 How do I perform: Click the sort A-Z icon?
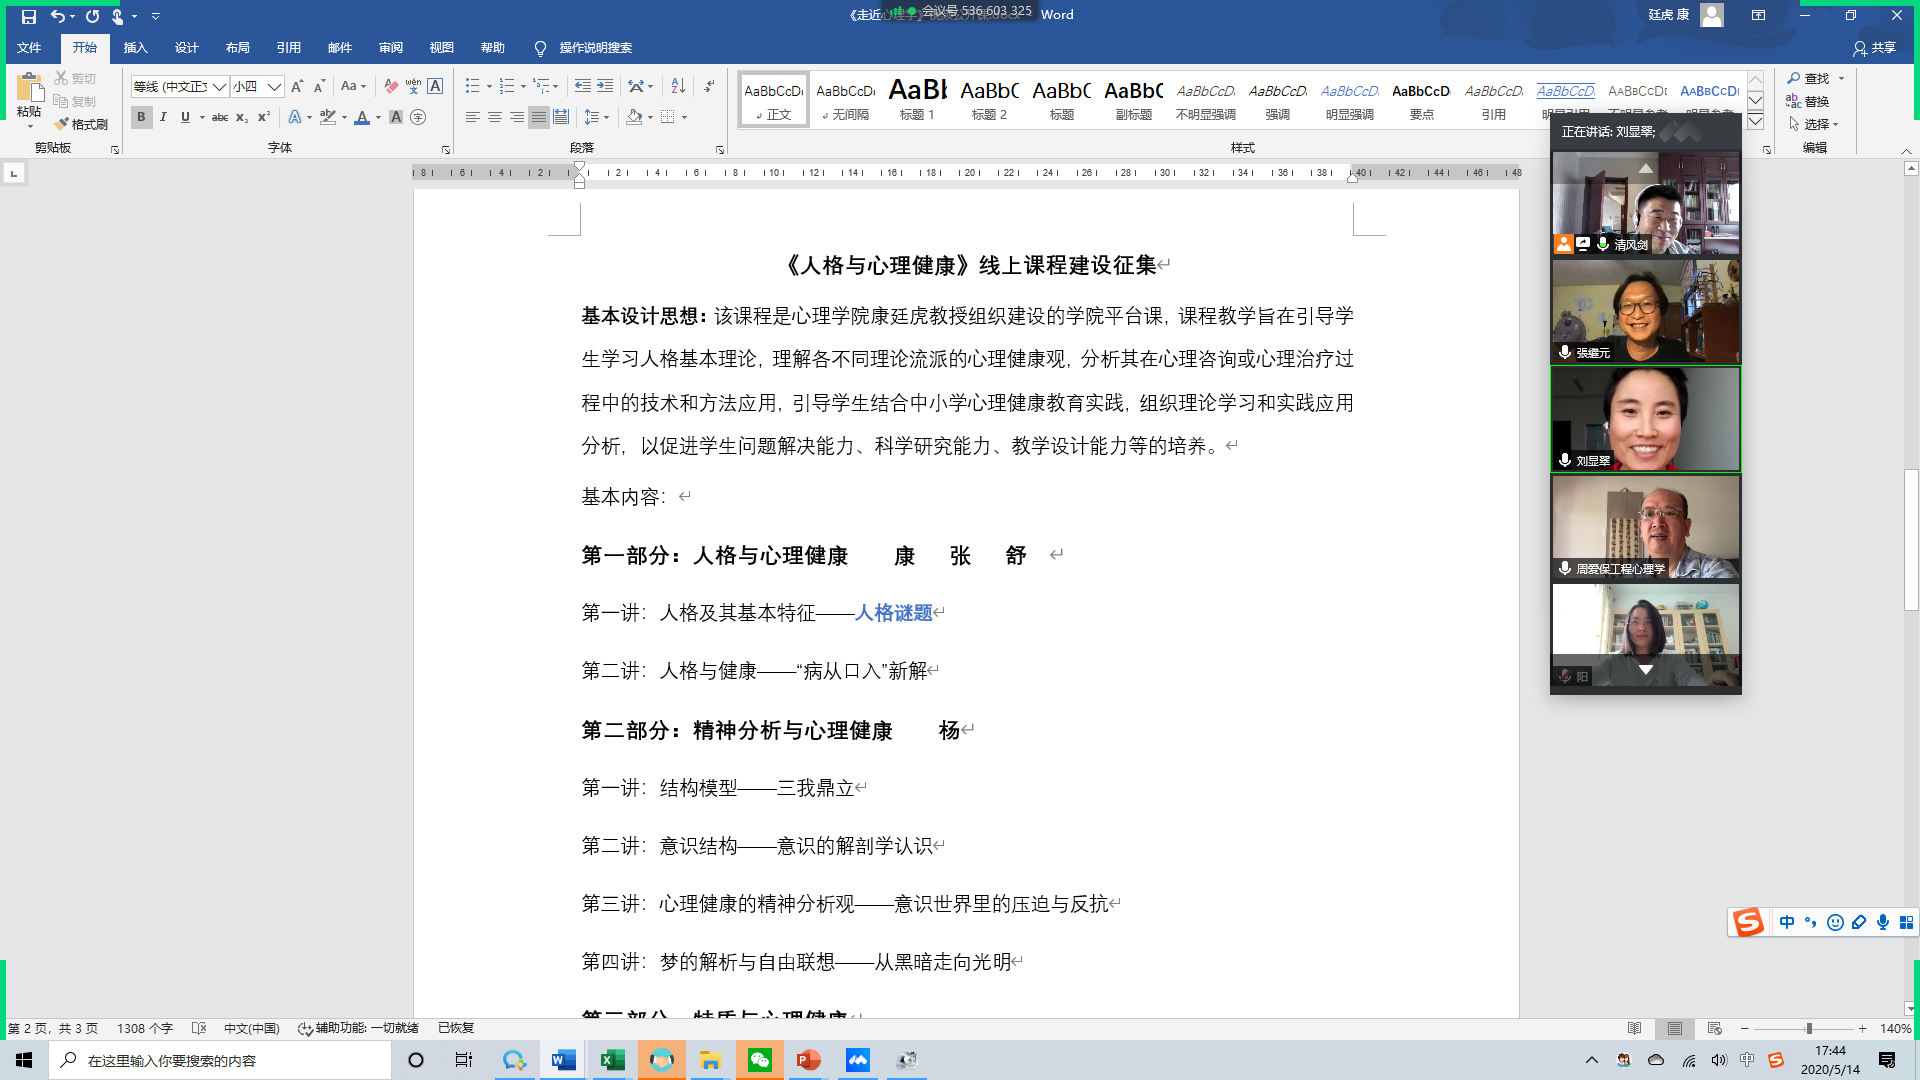pyautogui.click(x=678, y=86)
